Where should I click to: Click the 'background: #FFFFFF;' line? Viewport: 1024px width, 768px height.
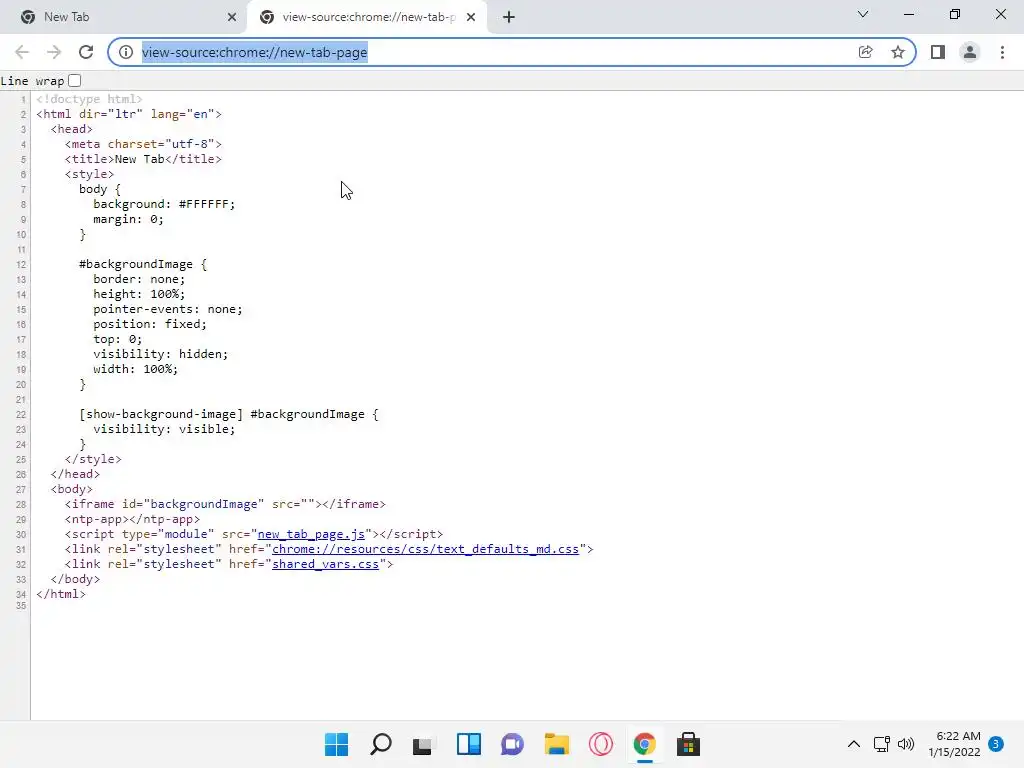(x=164, y=204)
